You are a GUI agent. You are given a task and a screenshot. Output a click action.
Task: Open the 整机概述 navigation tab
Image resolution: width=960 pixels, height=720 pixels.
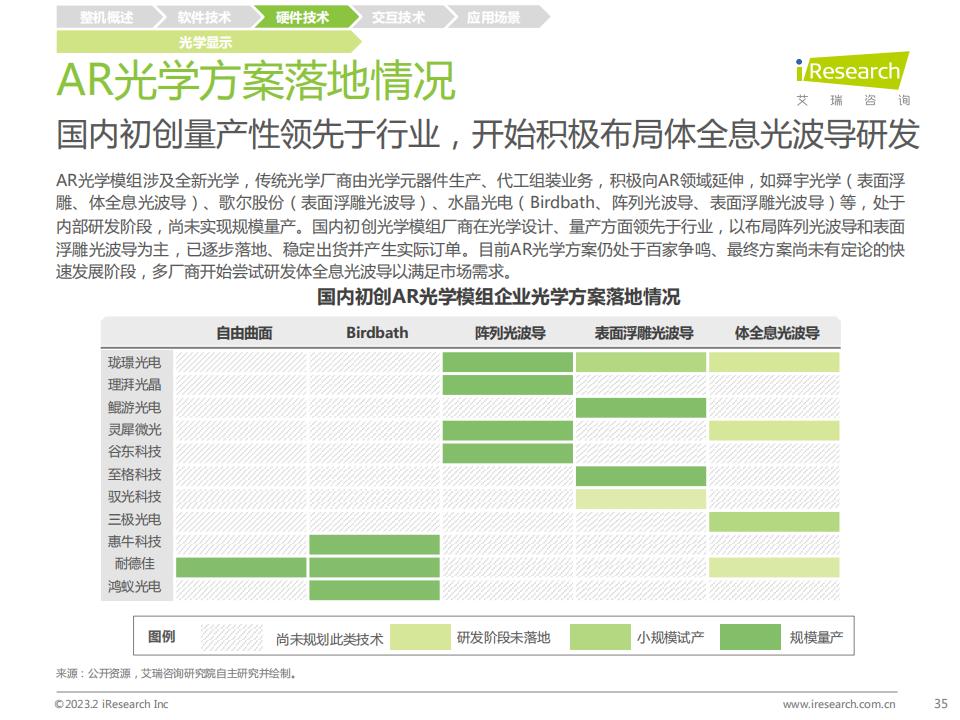tap(95, 17)
